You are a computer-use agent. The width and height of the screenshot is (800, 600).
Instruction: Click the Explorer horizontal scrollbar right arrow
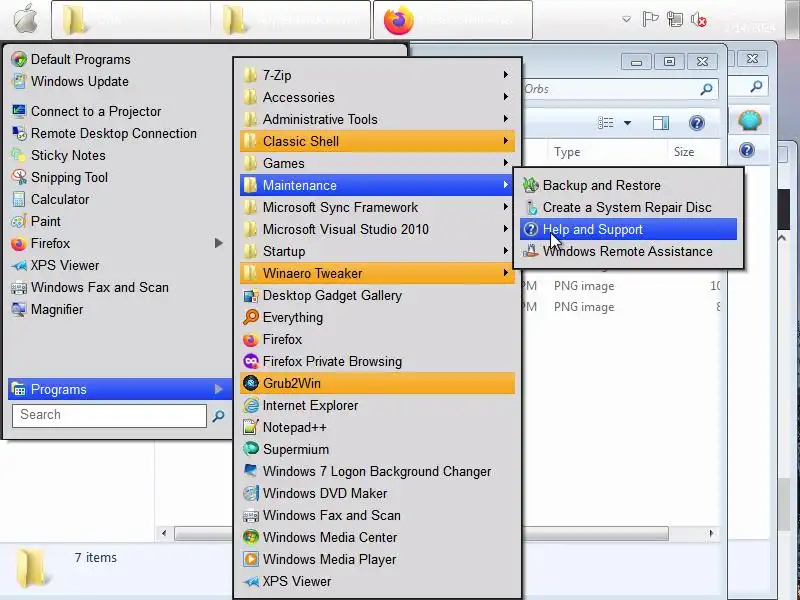click(x=711, y=533)
